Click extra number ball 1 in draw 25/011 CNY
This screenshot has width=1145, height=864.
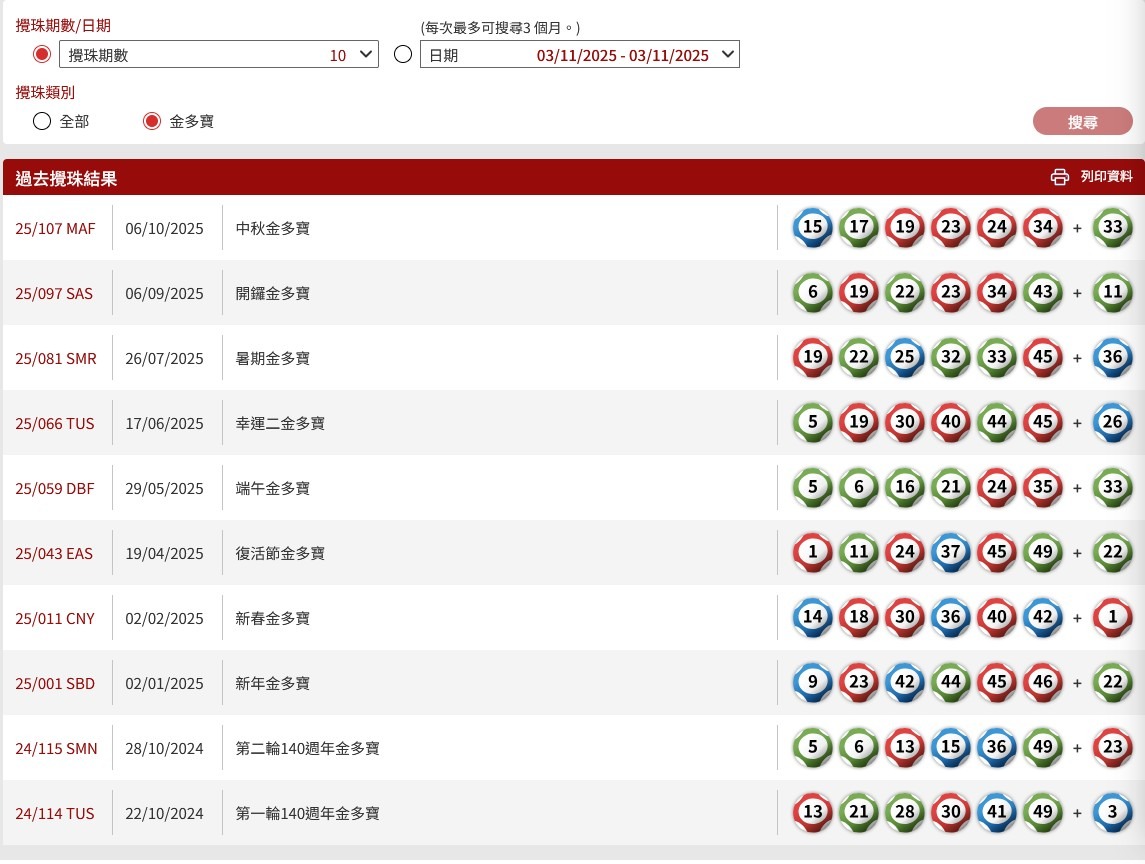(1112, 618)
